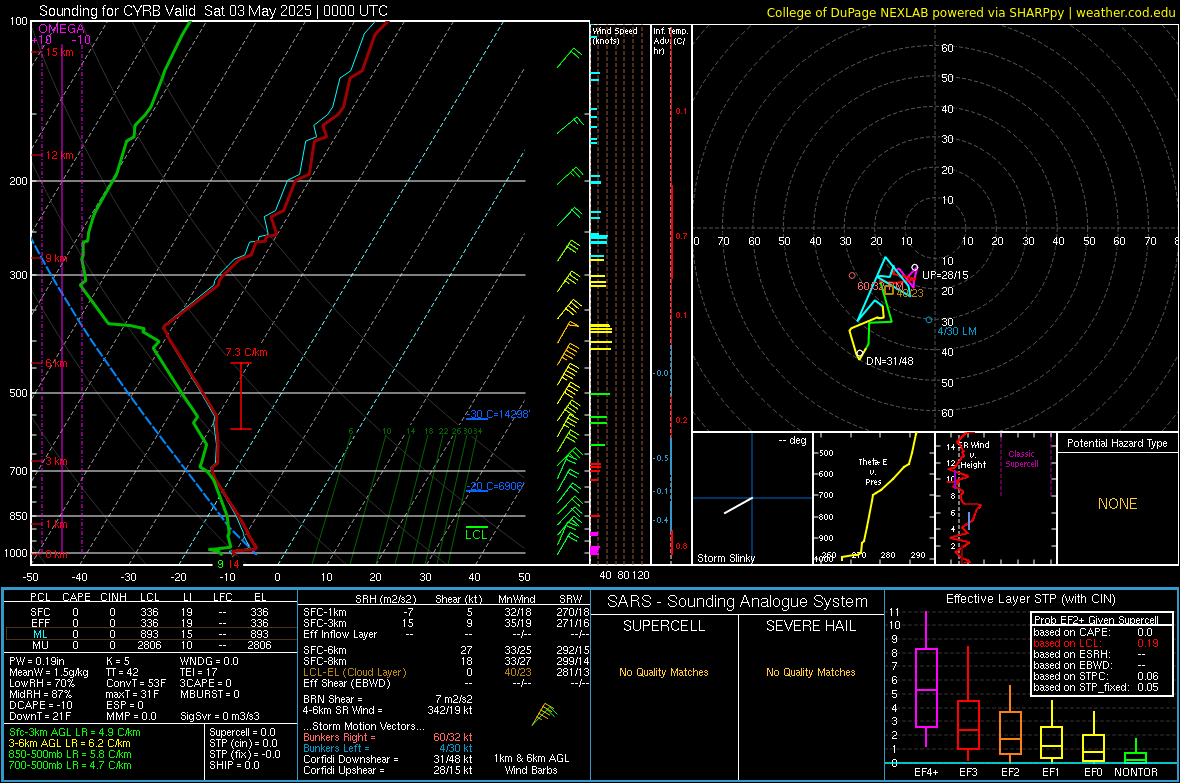Click the Potential Hazard Type header
1180x783 pixels.
pos(1117,443)
